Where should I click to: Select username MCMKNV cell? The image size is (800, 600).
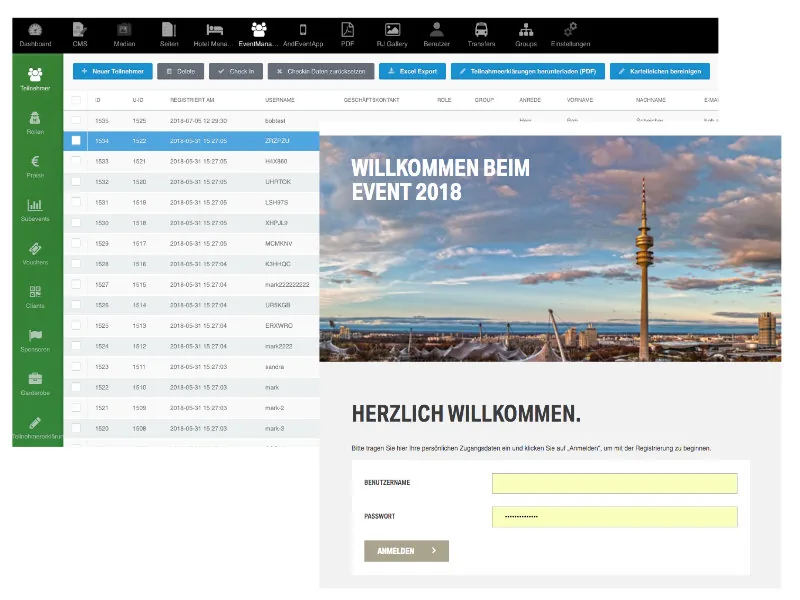(x=279, y=243)
